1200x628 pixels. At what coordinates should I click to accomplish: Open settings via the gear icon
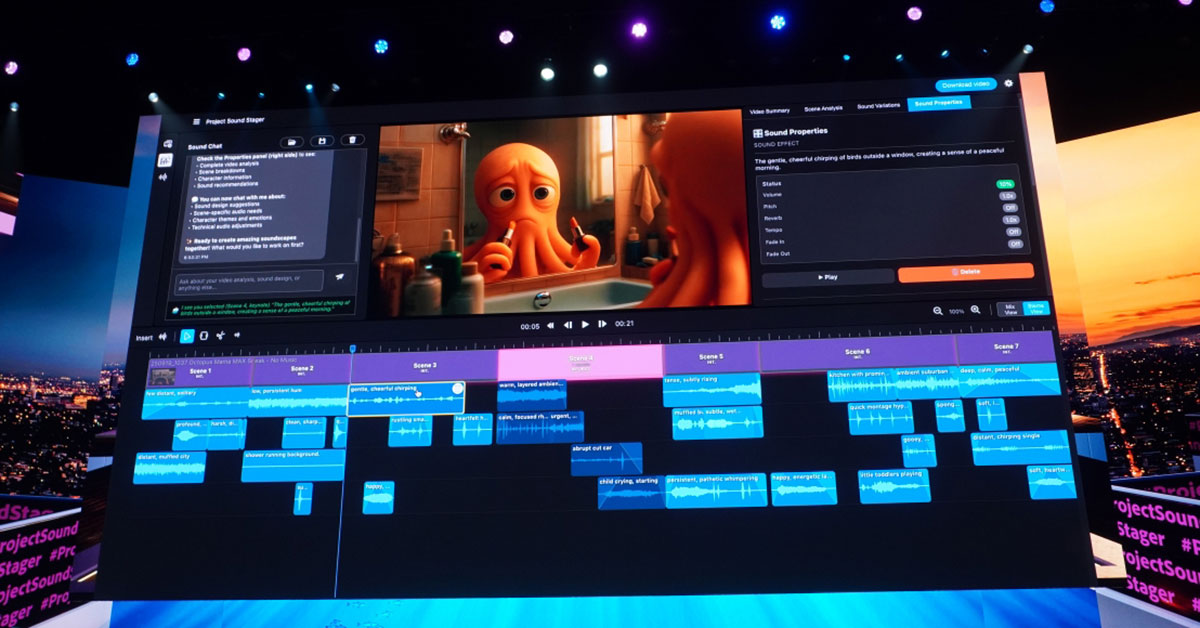click(x=1008, y=84)
